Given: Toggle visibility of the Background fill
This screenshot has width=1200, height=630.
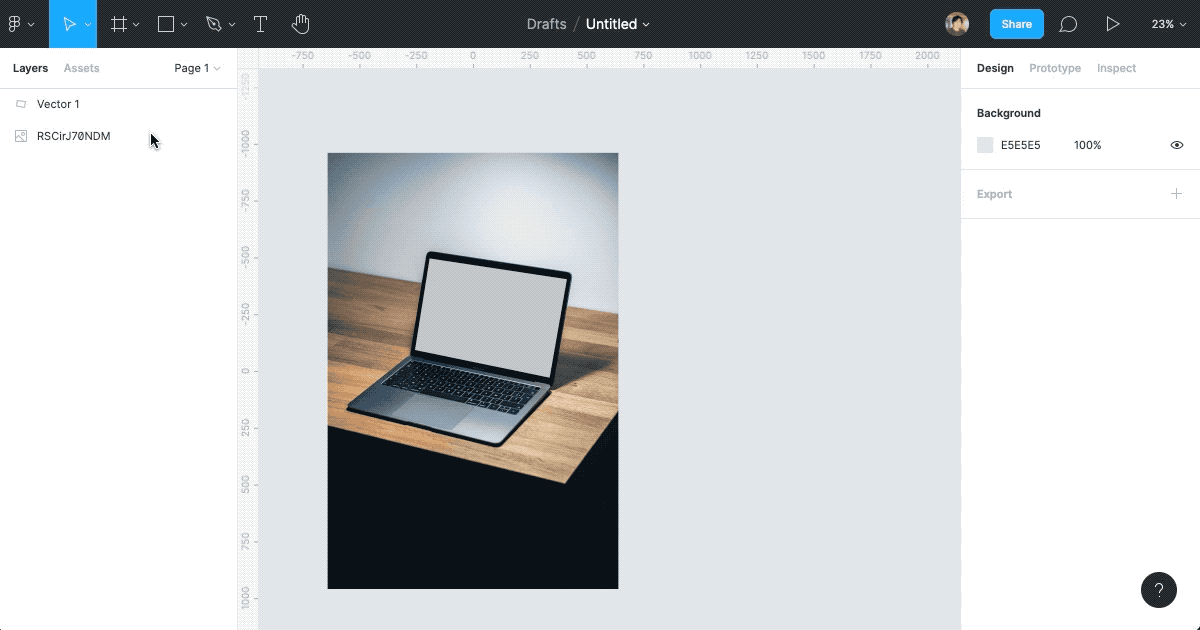Looking at the screenshot, I should coord(1177,145).
